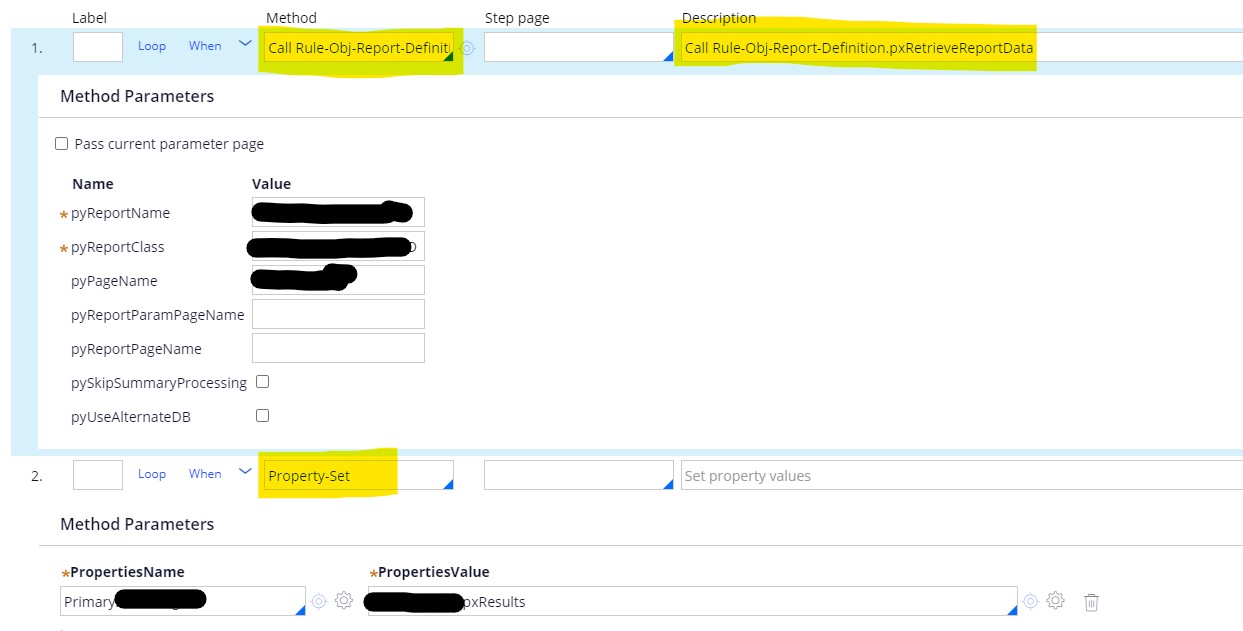Click the step 1 Step page field

point(575,47)
